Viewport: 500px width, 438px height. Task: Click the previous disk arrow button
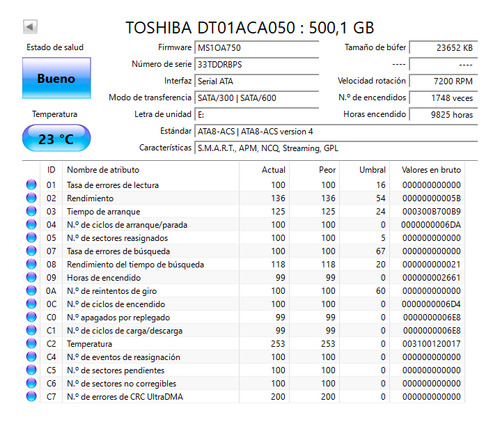pos(30,27)
